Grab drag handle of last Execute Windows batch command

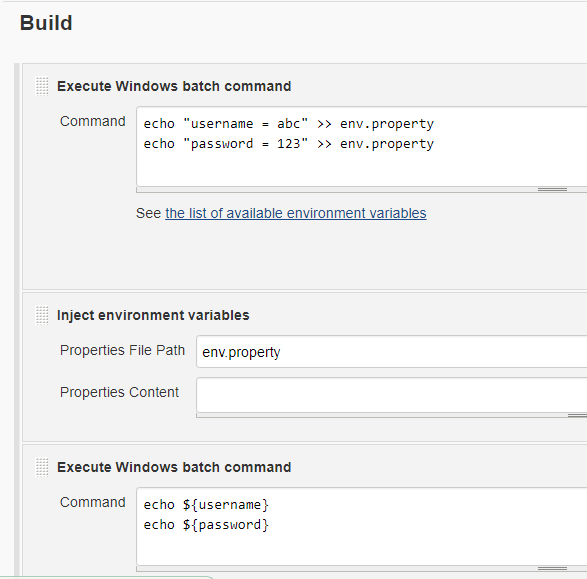(x=42, y=467)
